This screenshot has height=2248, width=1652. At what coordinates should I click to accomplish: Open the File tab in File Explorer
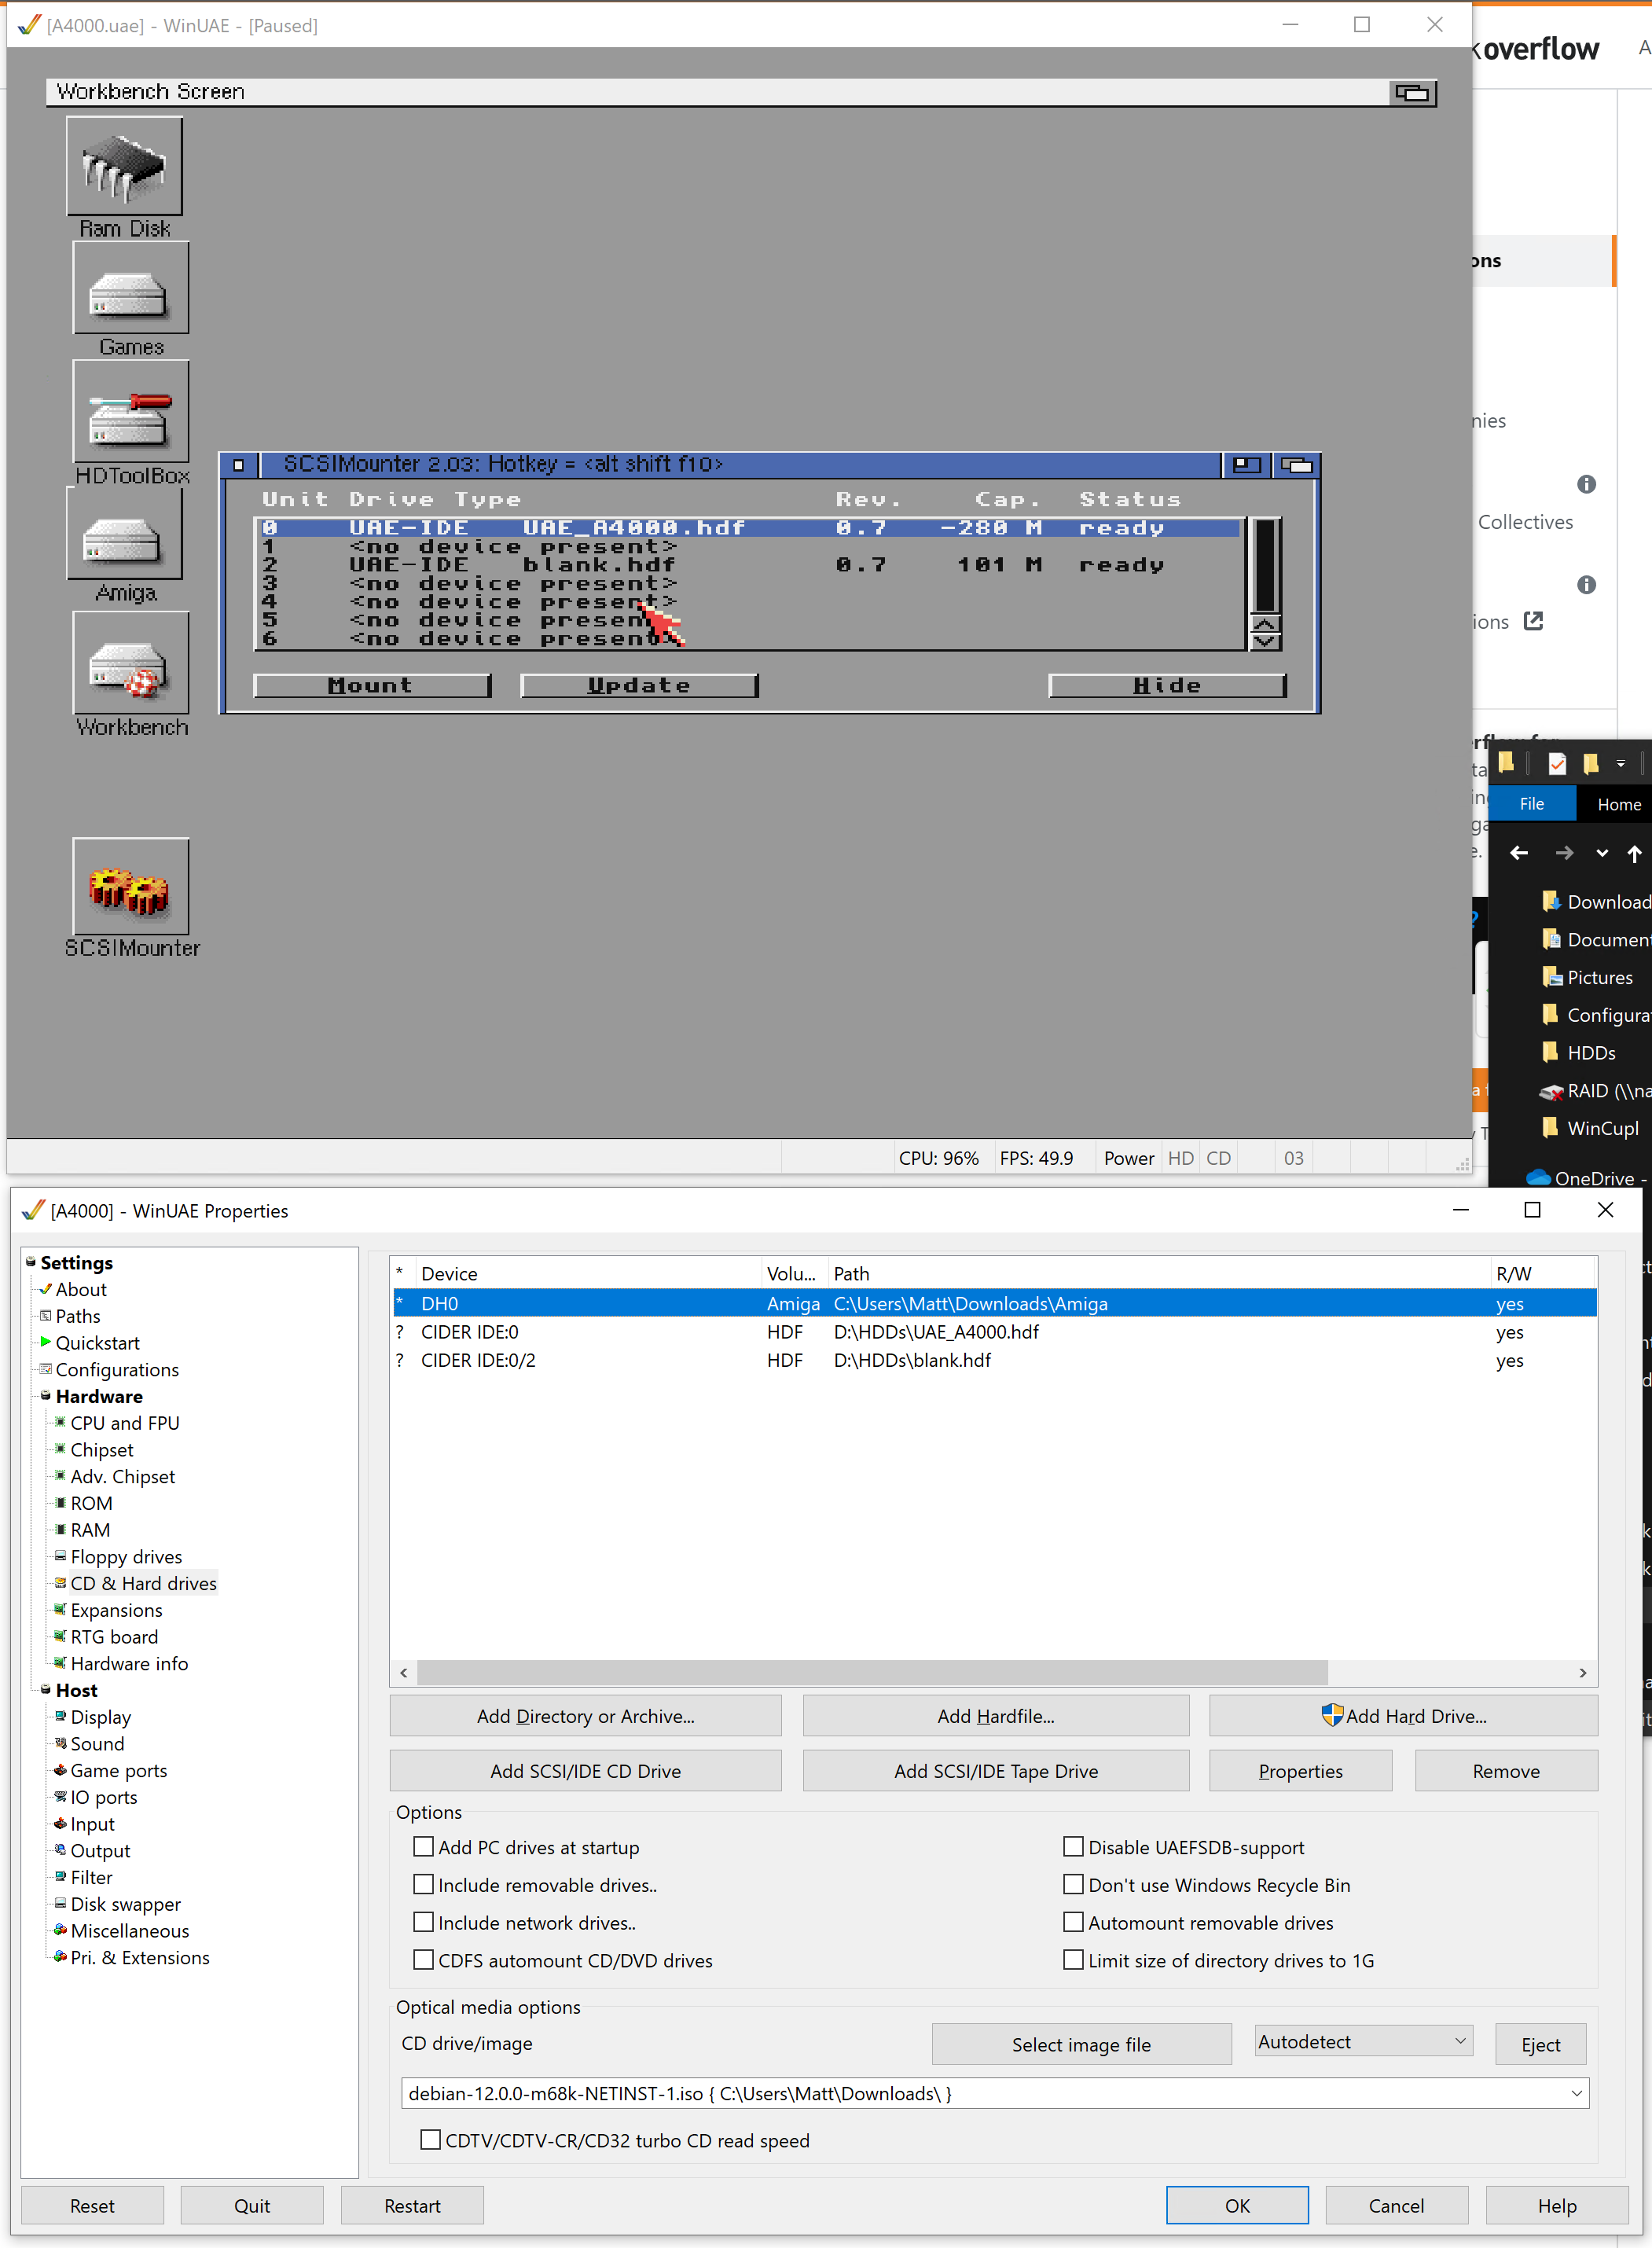1531,804
